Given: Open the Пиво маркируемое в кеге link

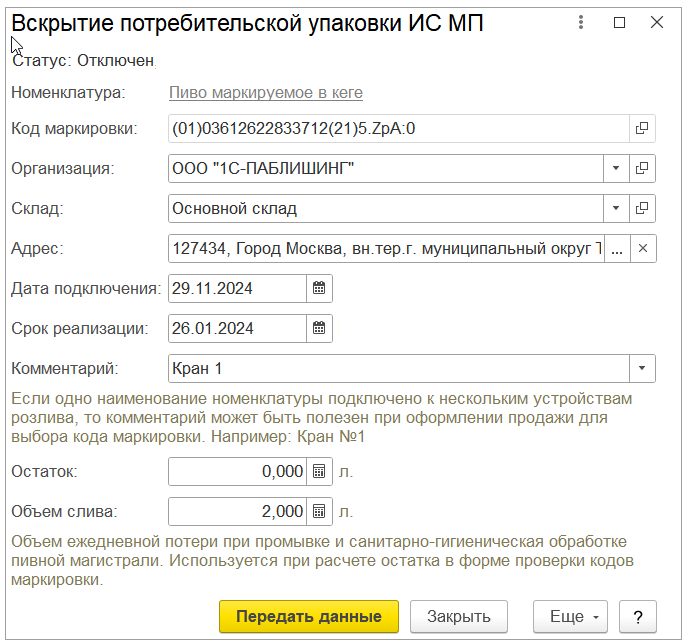Looking at the screenshot, I should point(265,93).
